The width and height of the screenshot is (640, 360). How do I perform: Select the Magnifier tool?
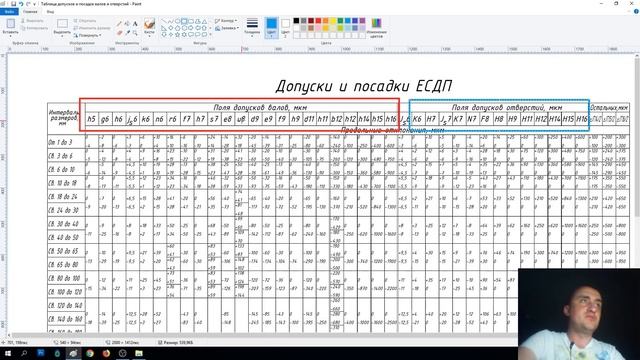click(135, 32)
